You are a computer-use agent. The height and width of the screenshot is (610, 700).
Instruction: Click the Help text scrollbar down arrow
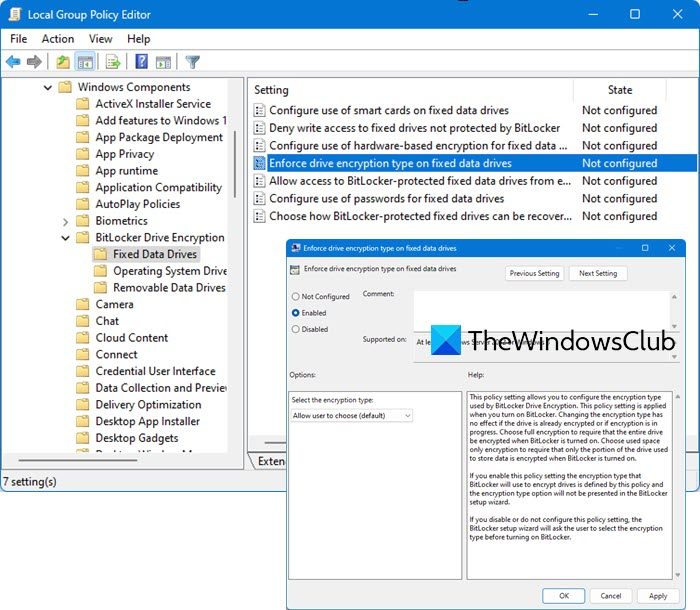(677, 575)
